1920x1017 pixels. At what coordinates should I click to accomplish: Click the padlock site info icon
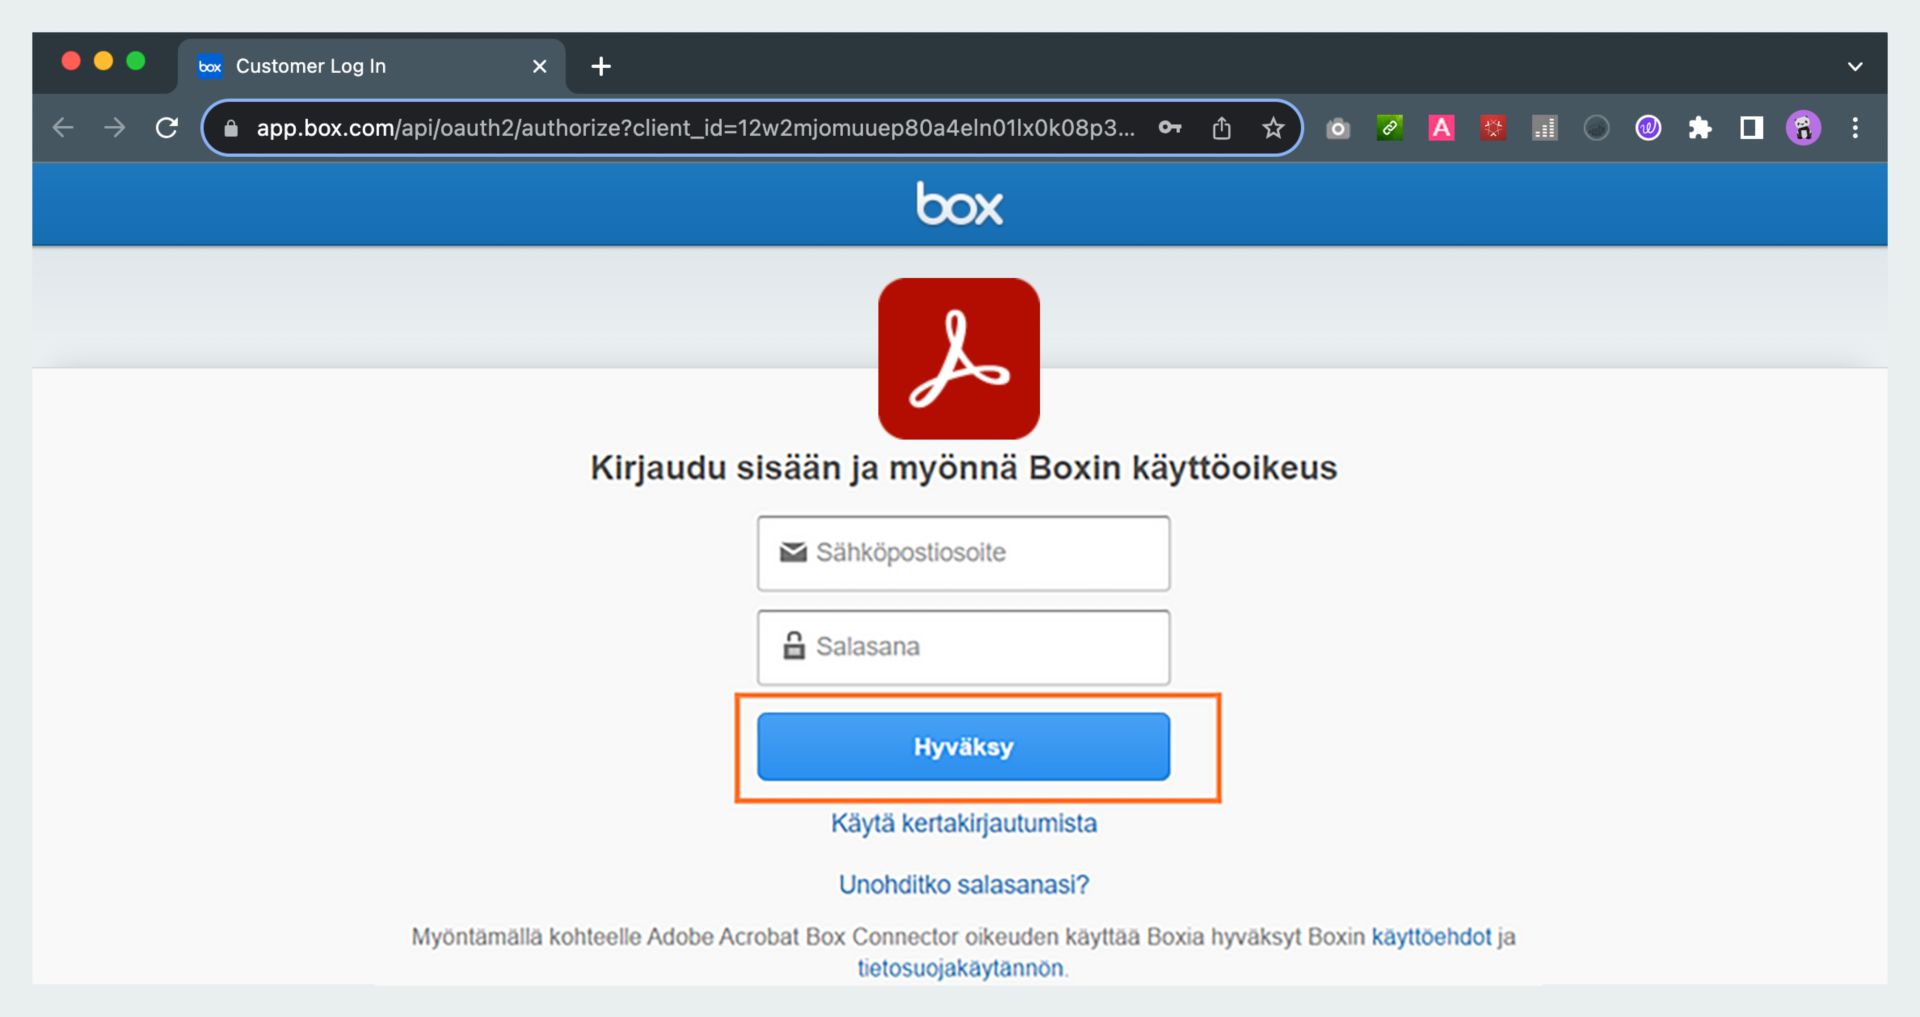(231, 128)
